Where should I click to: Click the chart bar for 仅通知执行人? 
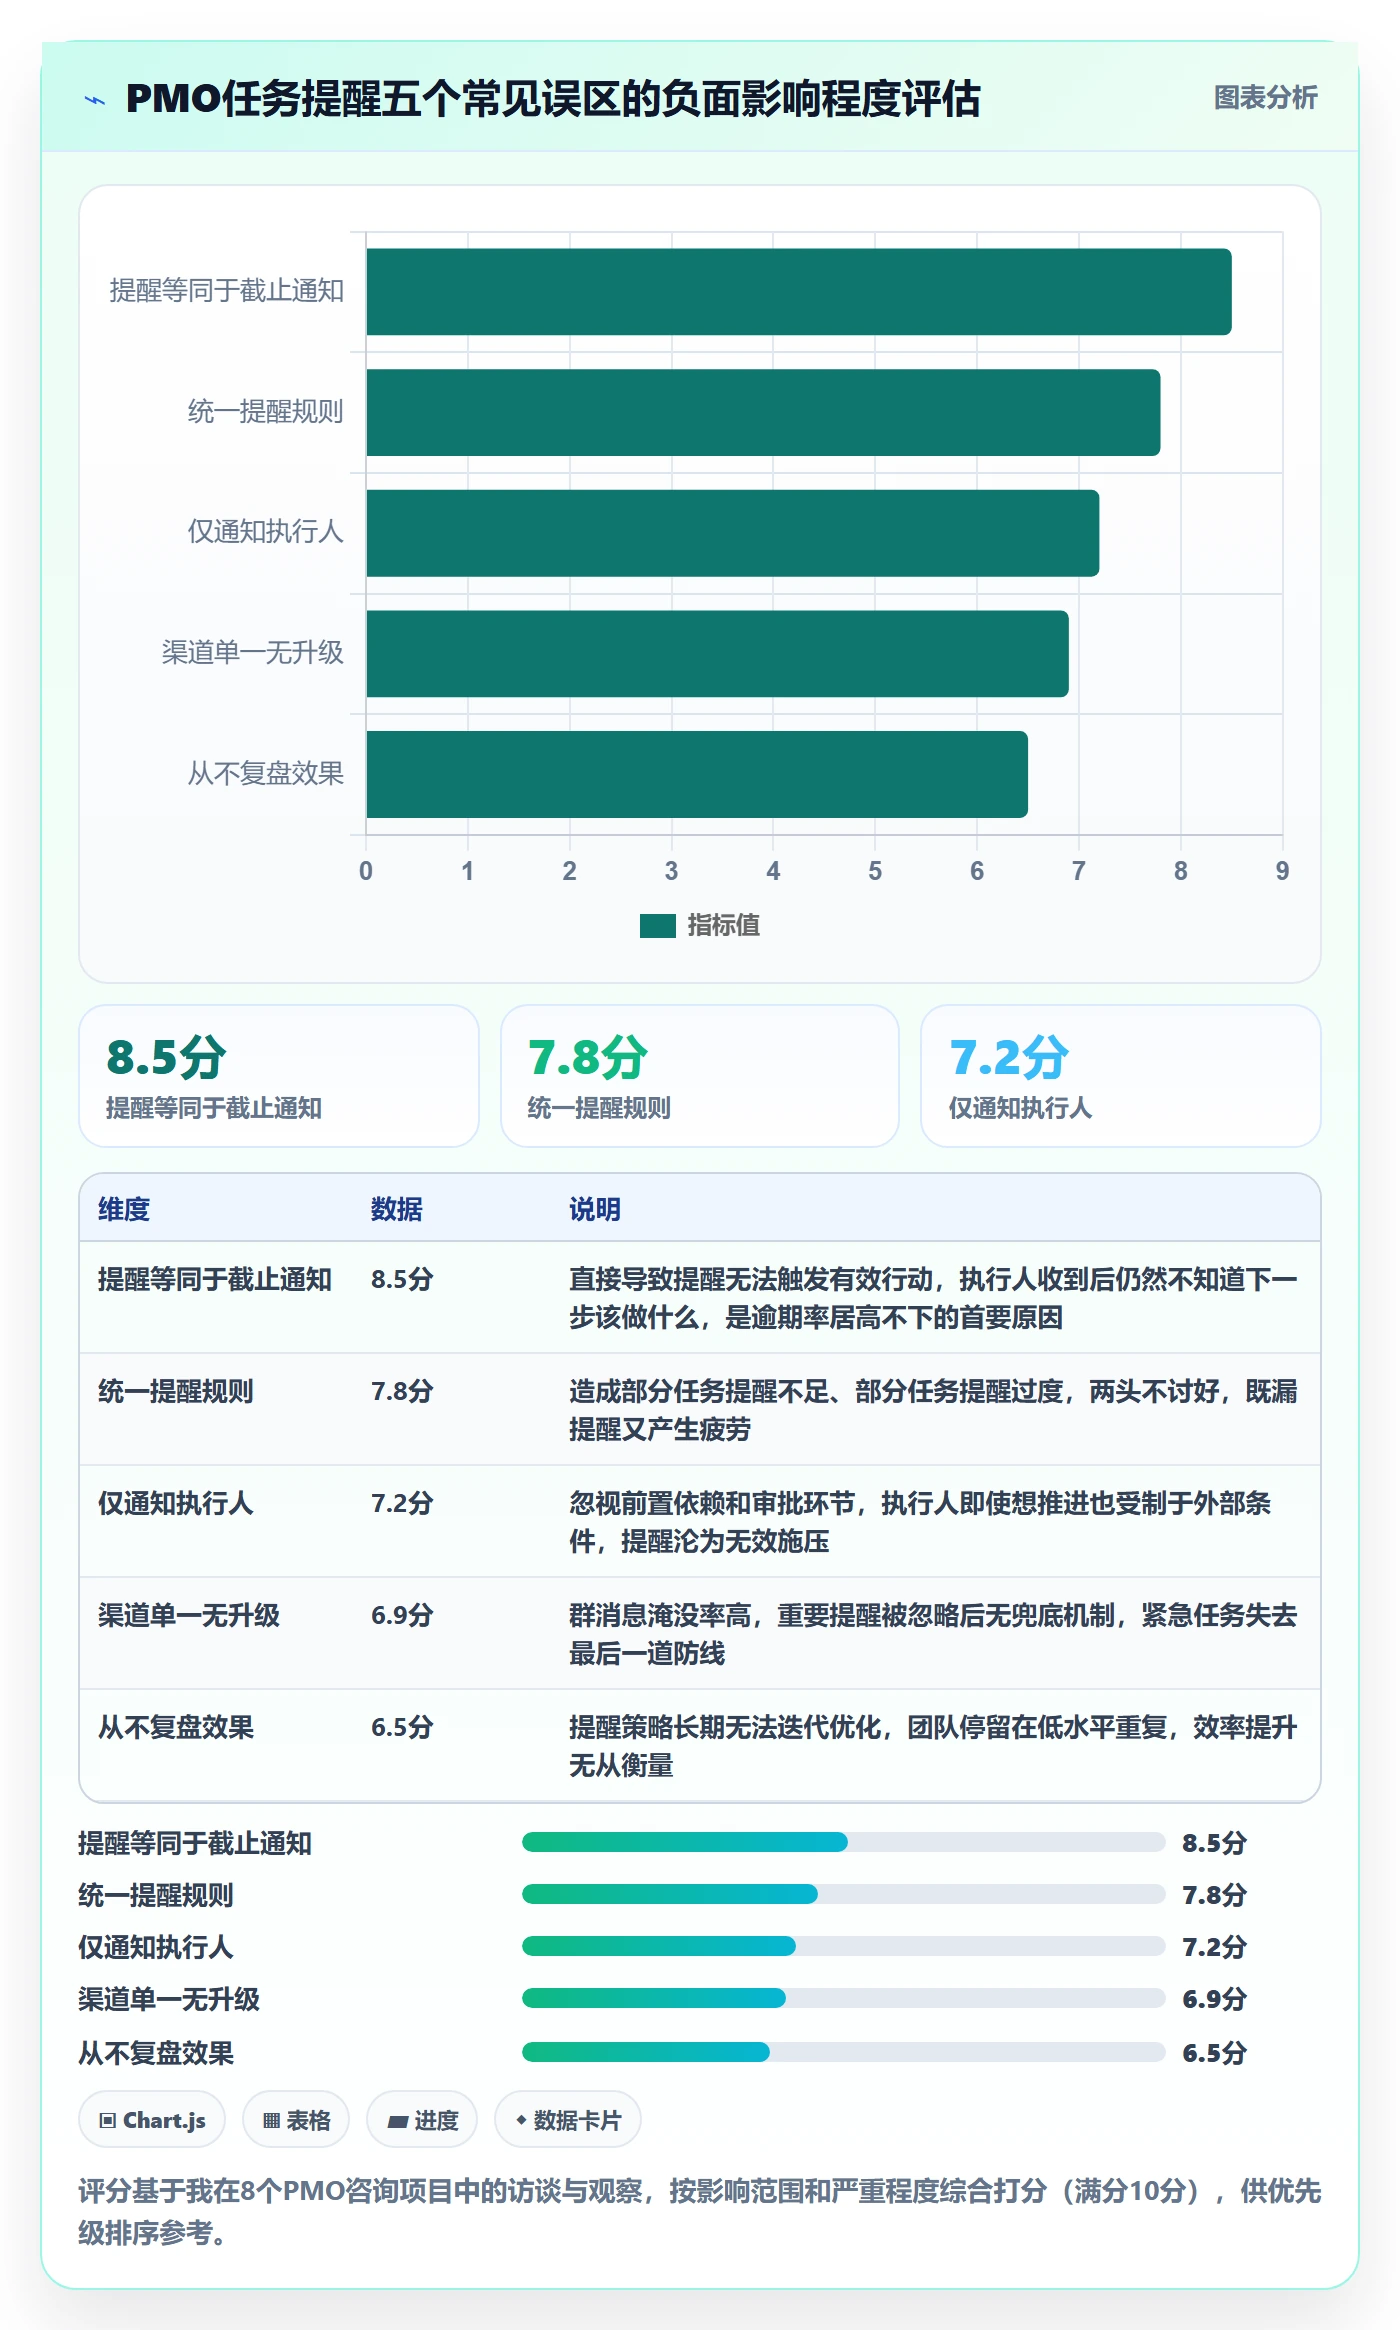tap(733, 533)
